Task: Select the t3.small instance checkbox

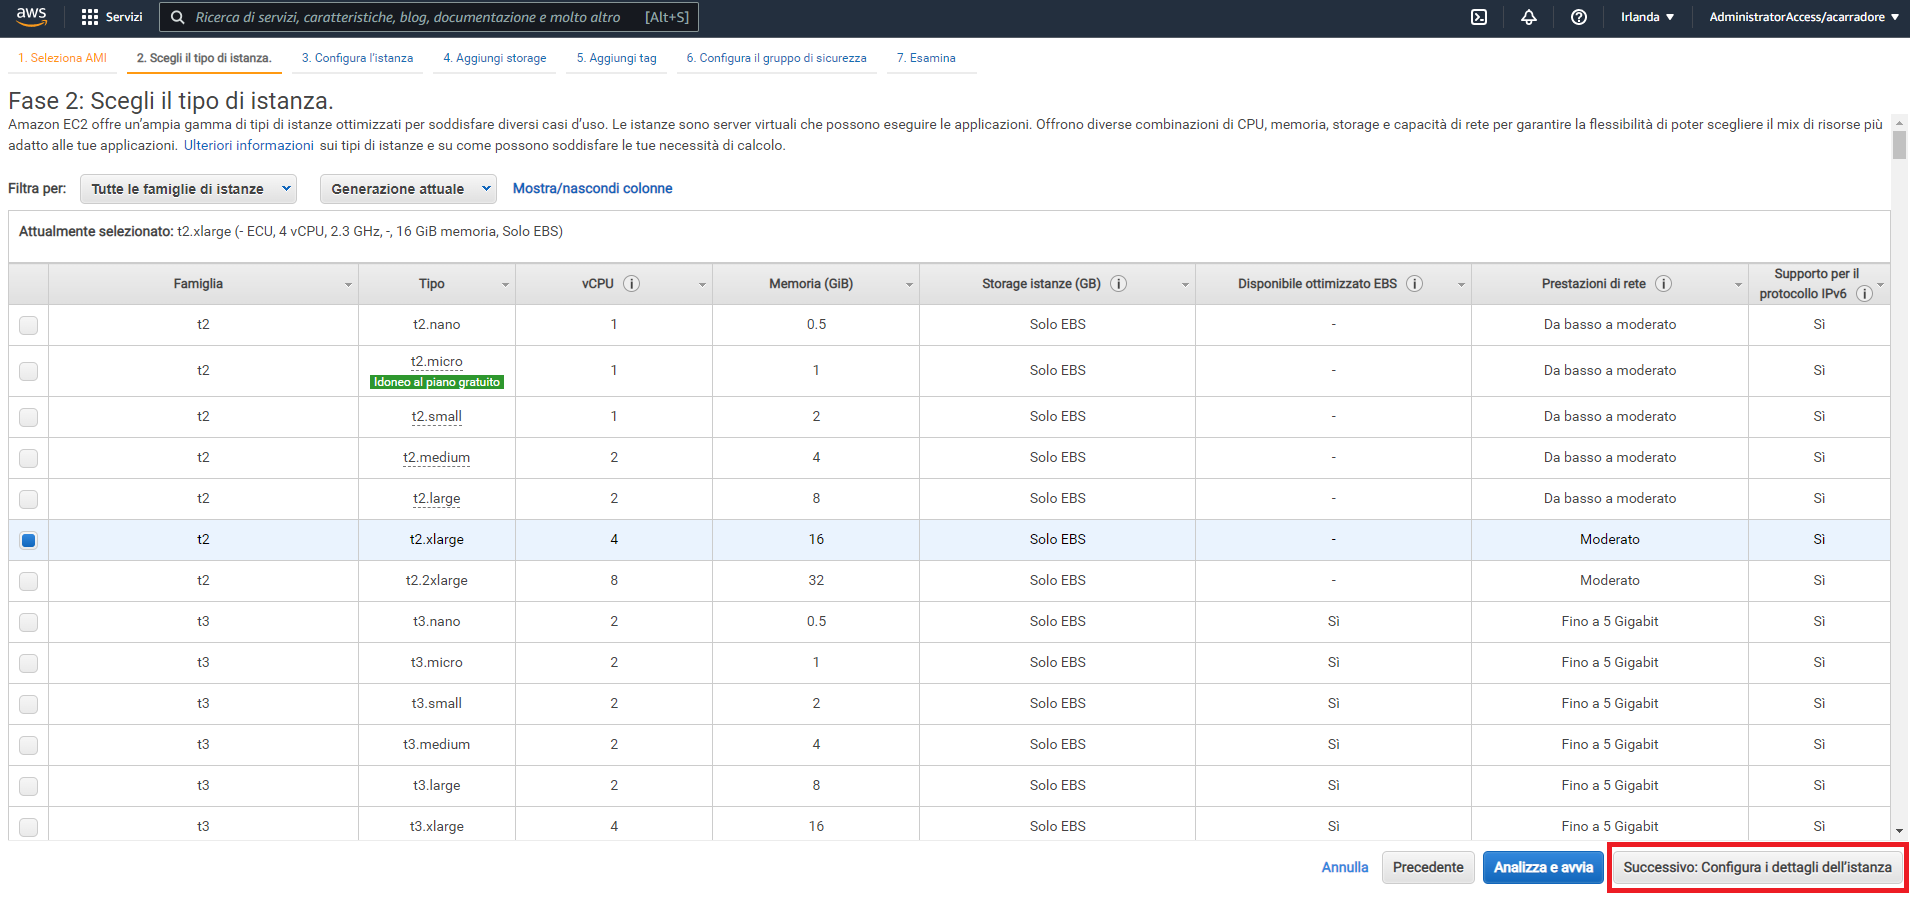Action: 29,704
